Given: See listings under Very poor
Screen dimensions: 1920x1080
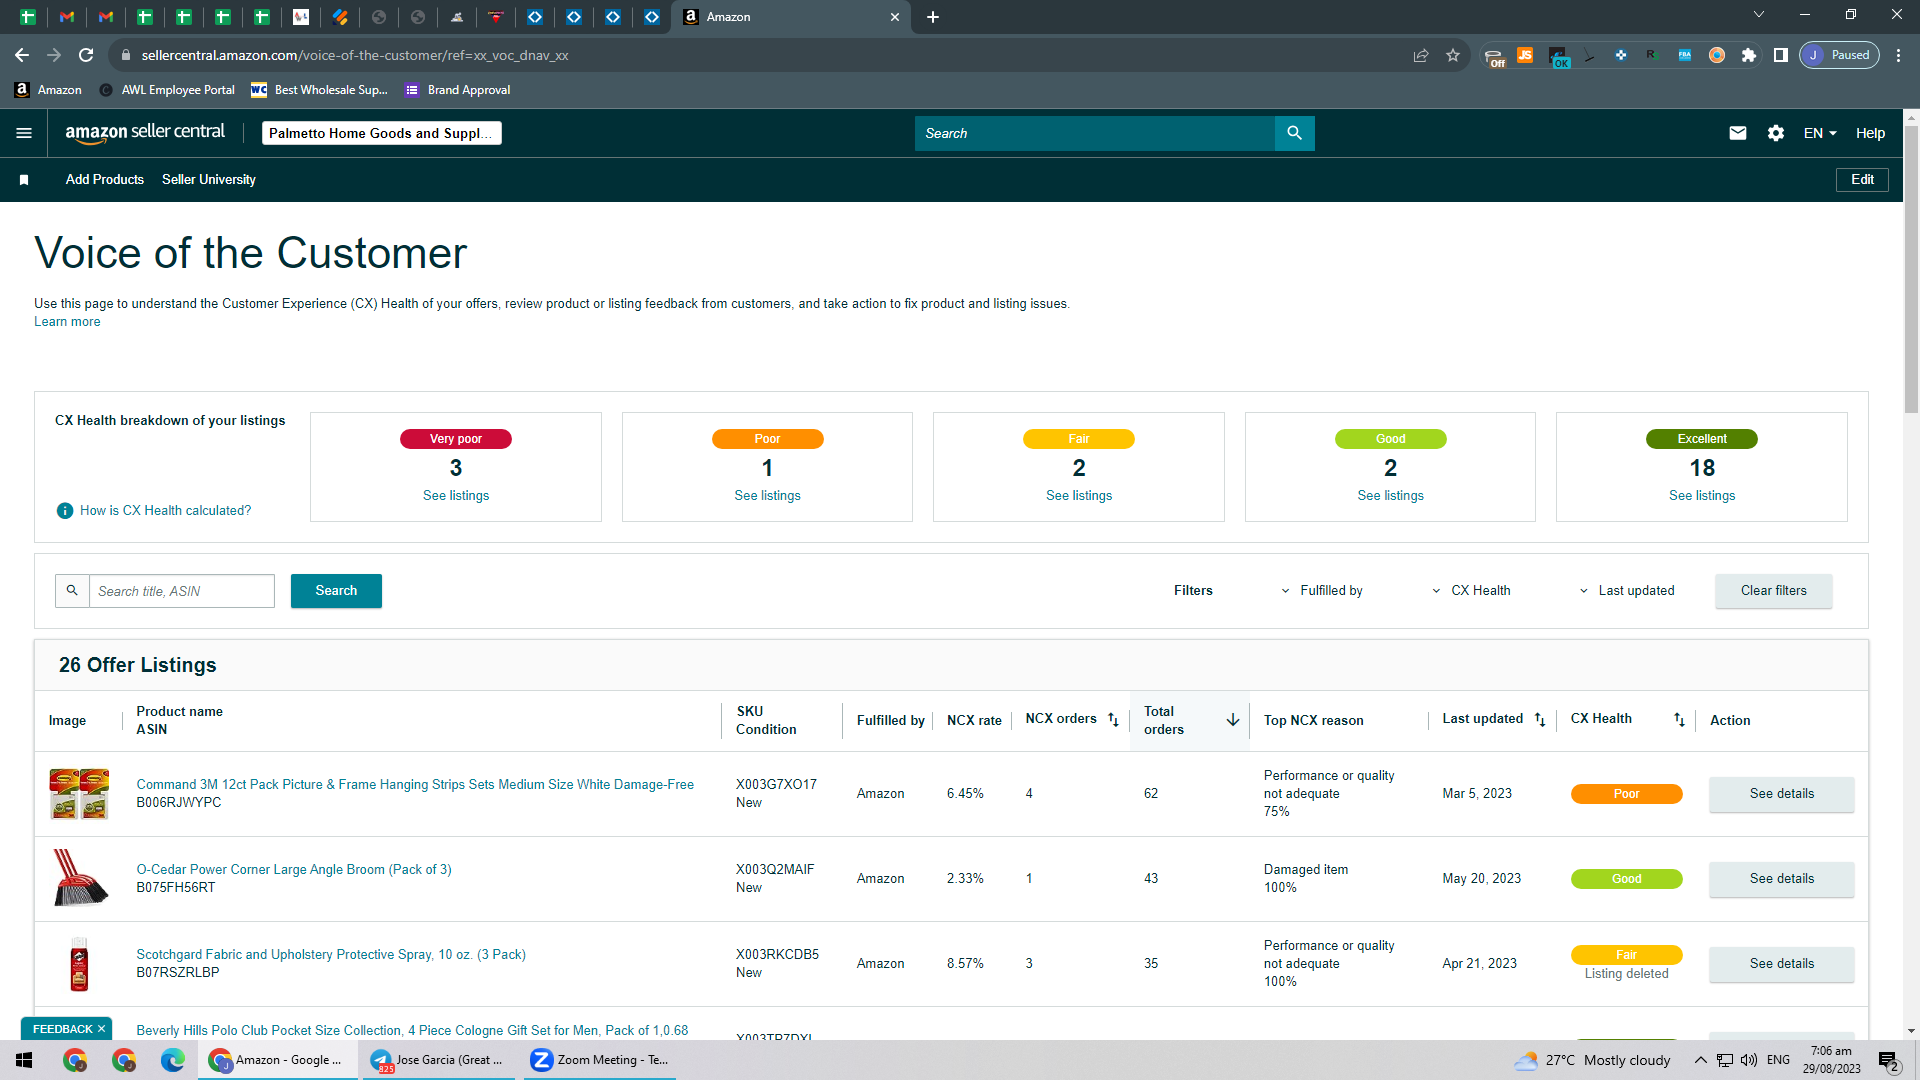Looking at the screenshot, I should tap(456, 496).
